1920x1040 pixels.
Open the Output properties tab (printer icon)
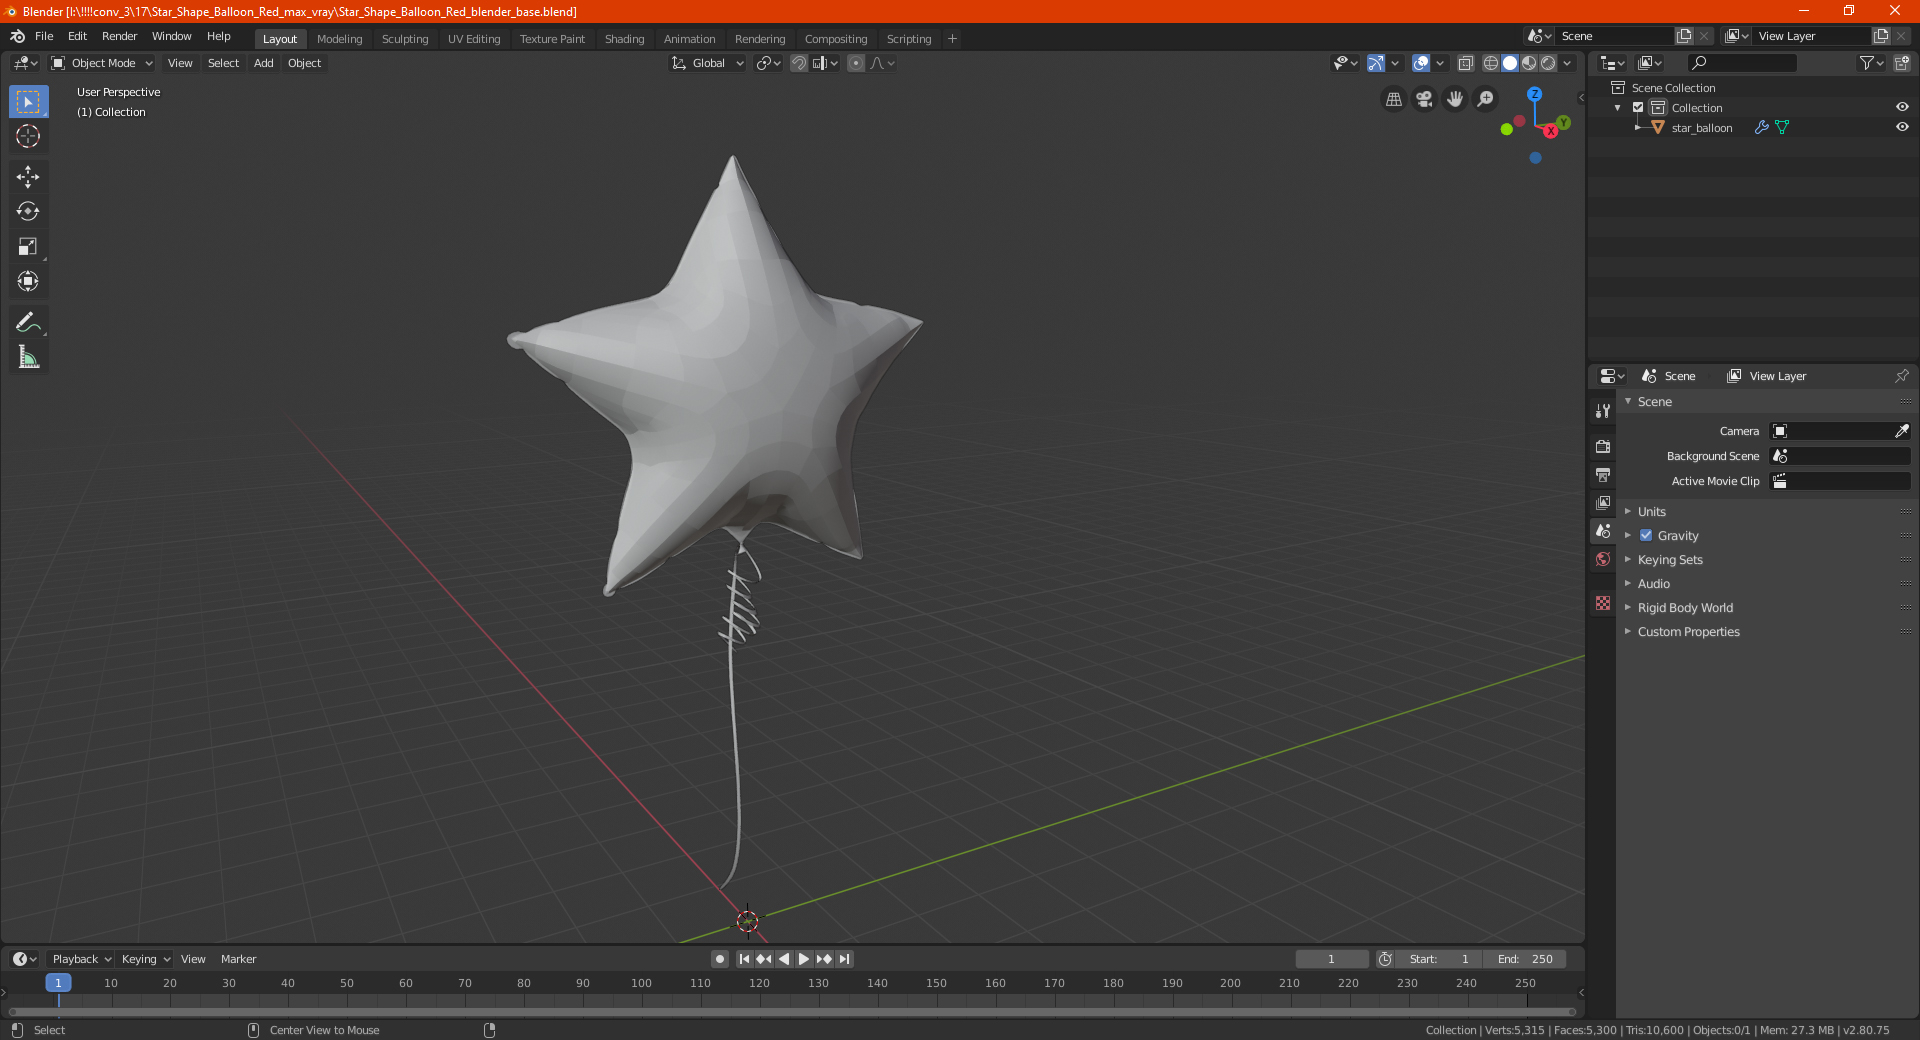pos(1603,474)
